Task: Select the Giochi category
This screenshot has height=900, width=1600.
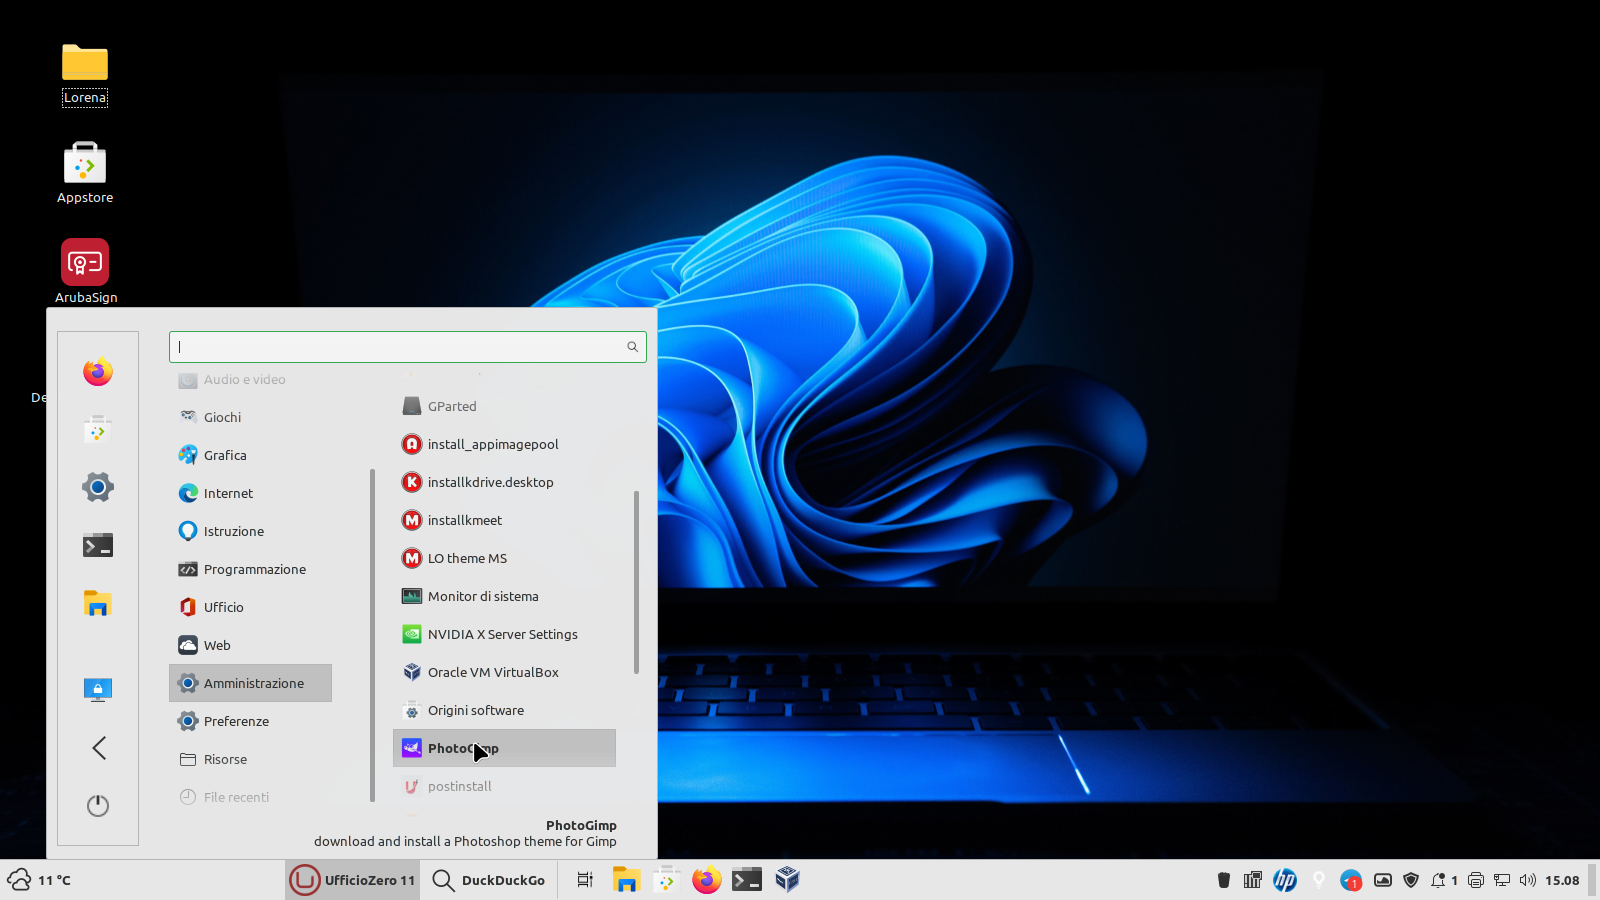Action: (250, 417)
